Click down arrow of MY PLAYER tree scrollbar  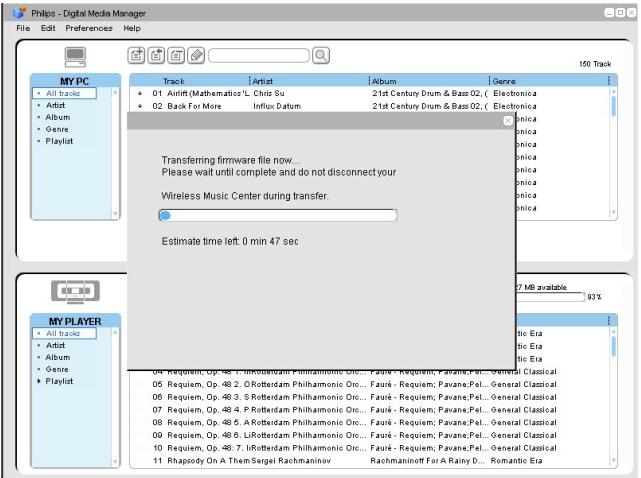tap(115, 462)
